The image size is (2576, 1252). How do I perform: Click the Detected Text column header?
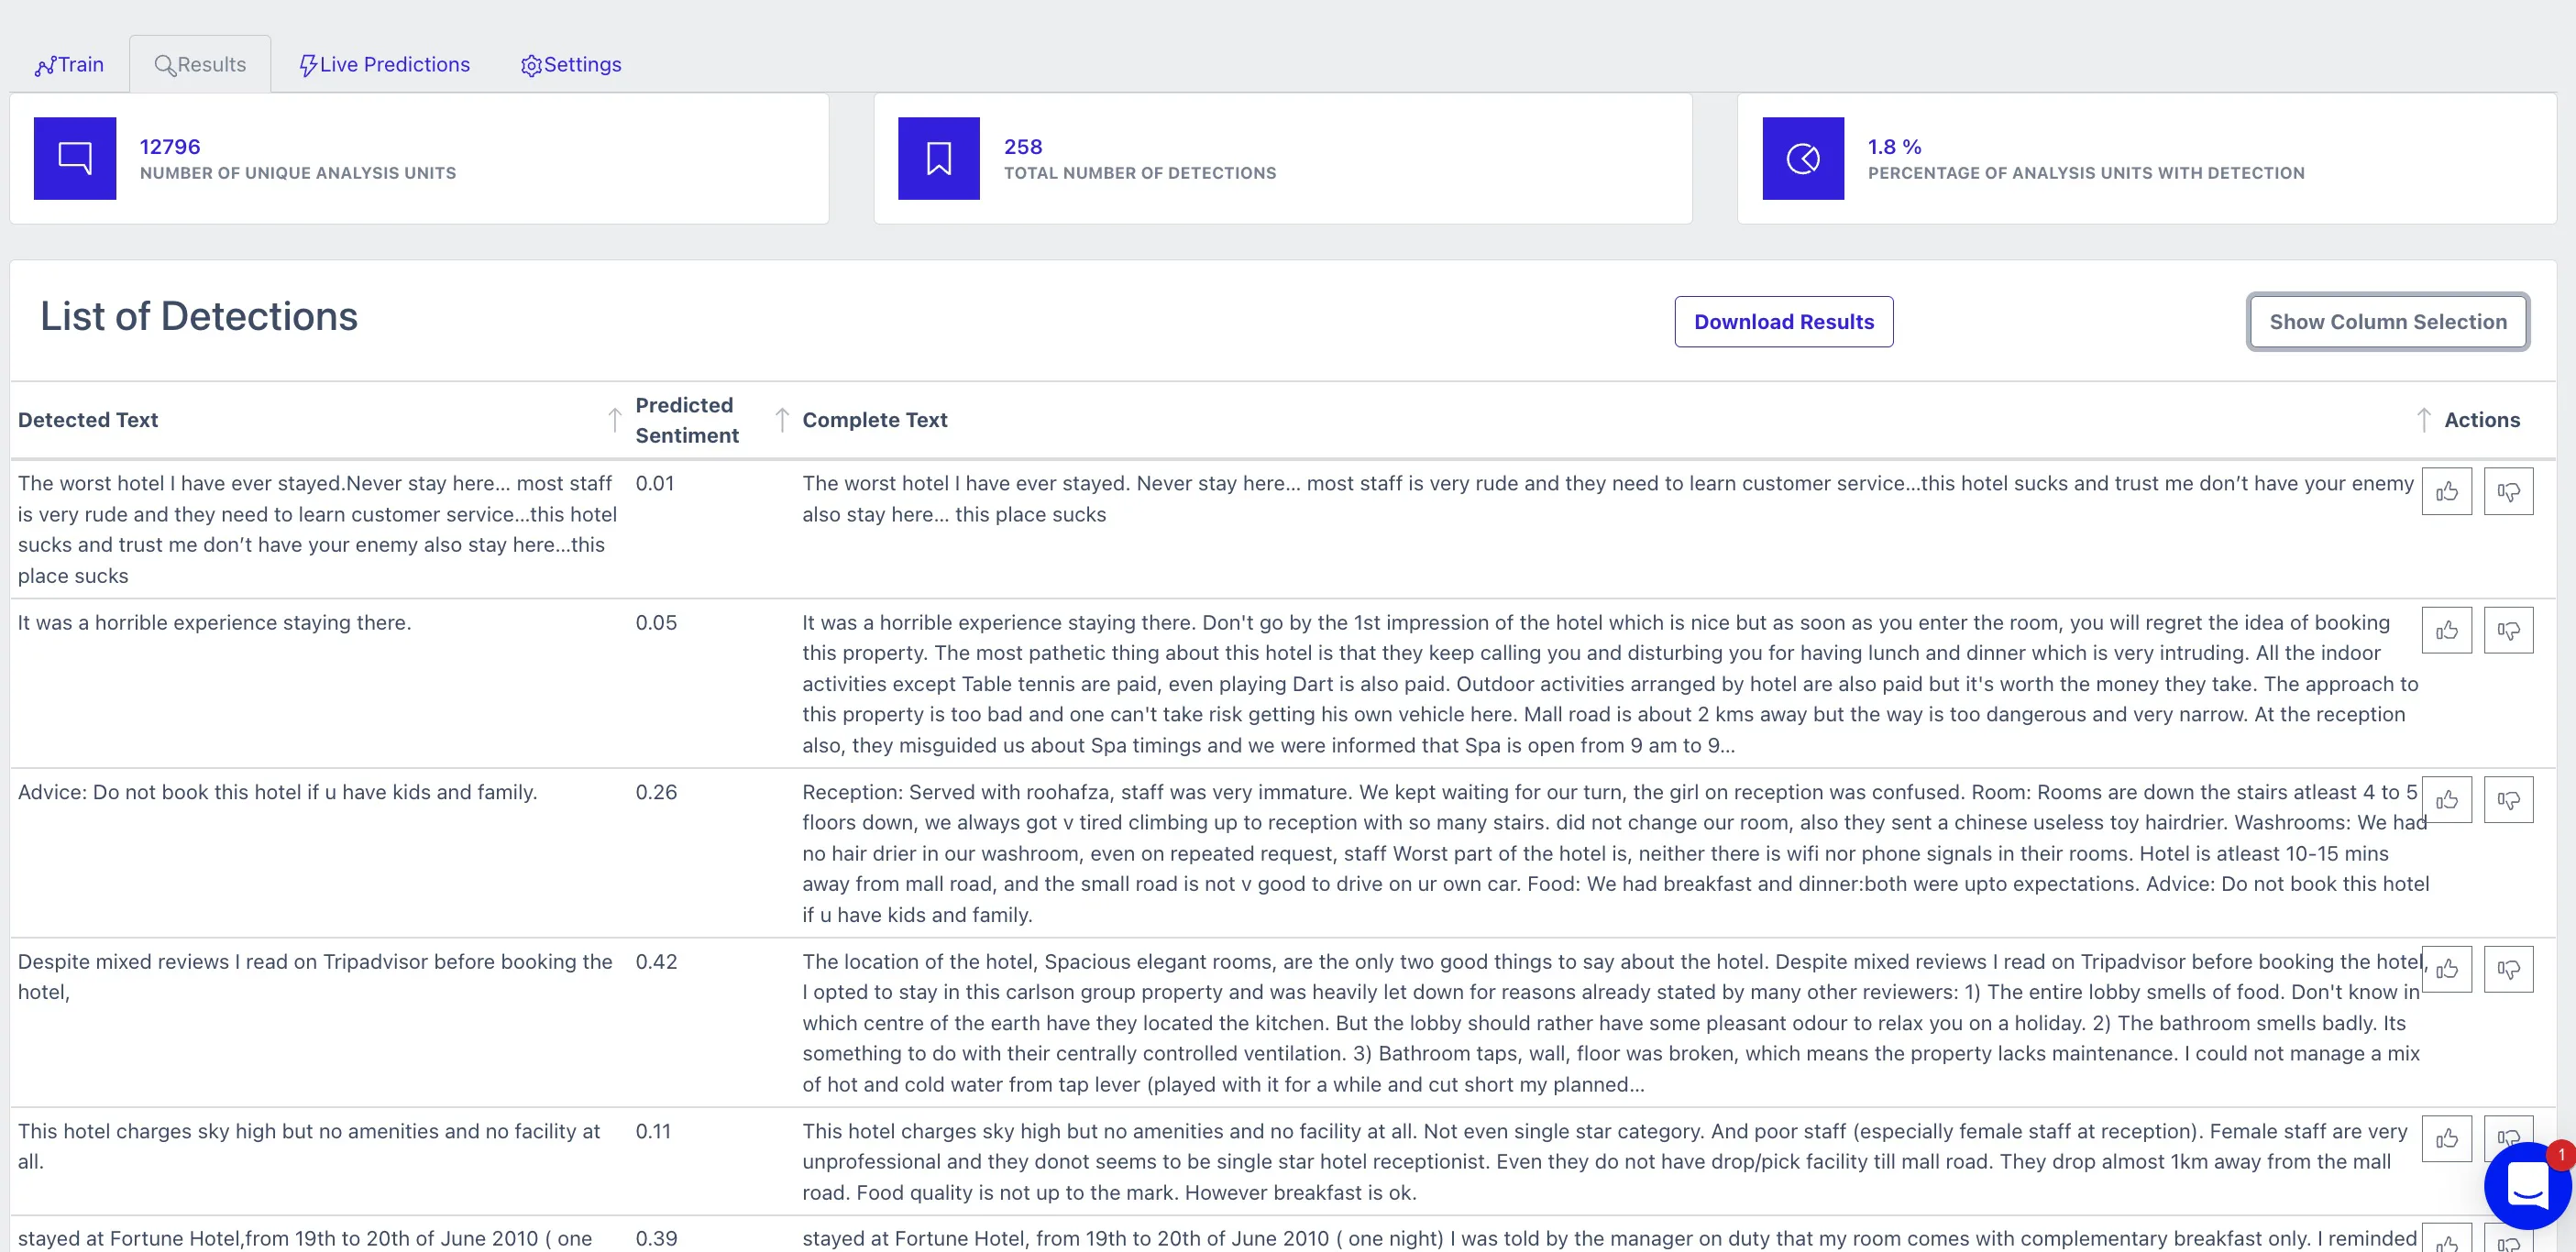(87, 419)
